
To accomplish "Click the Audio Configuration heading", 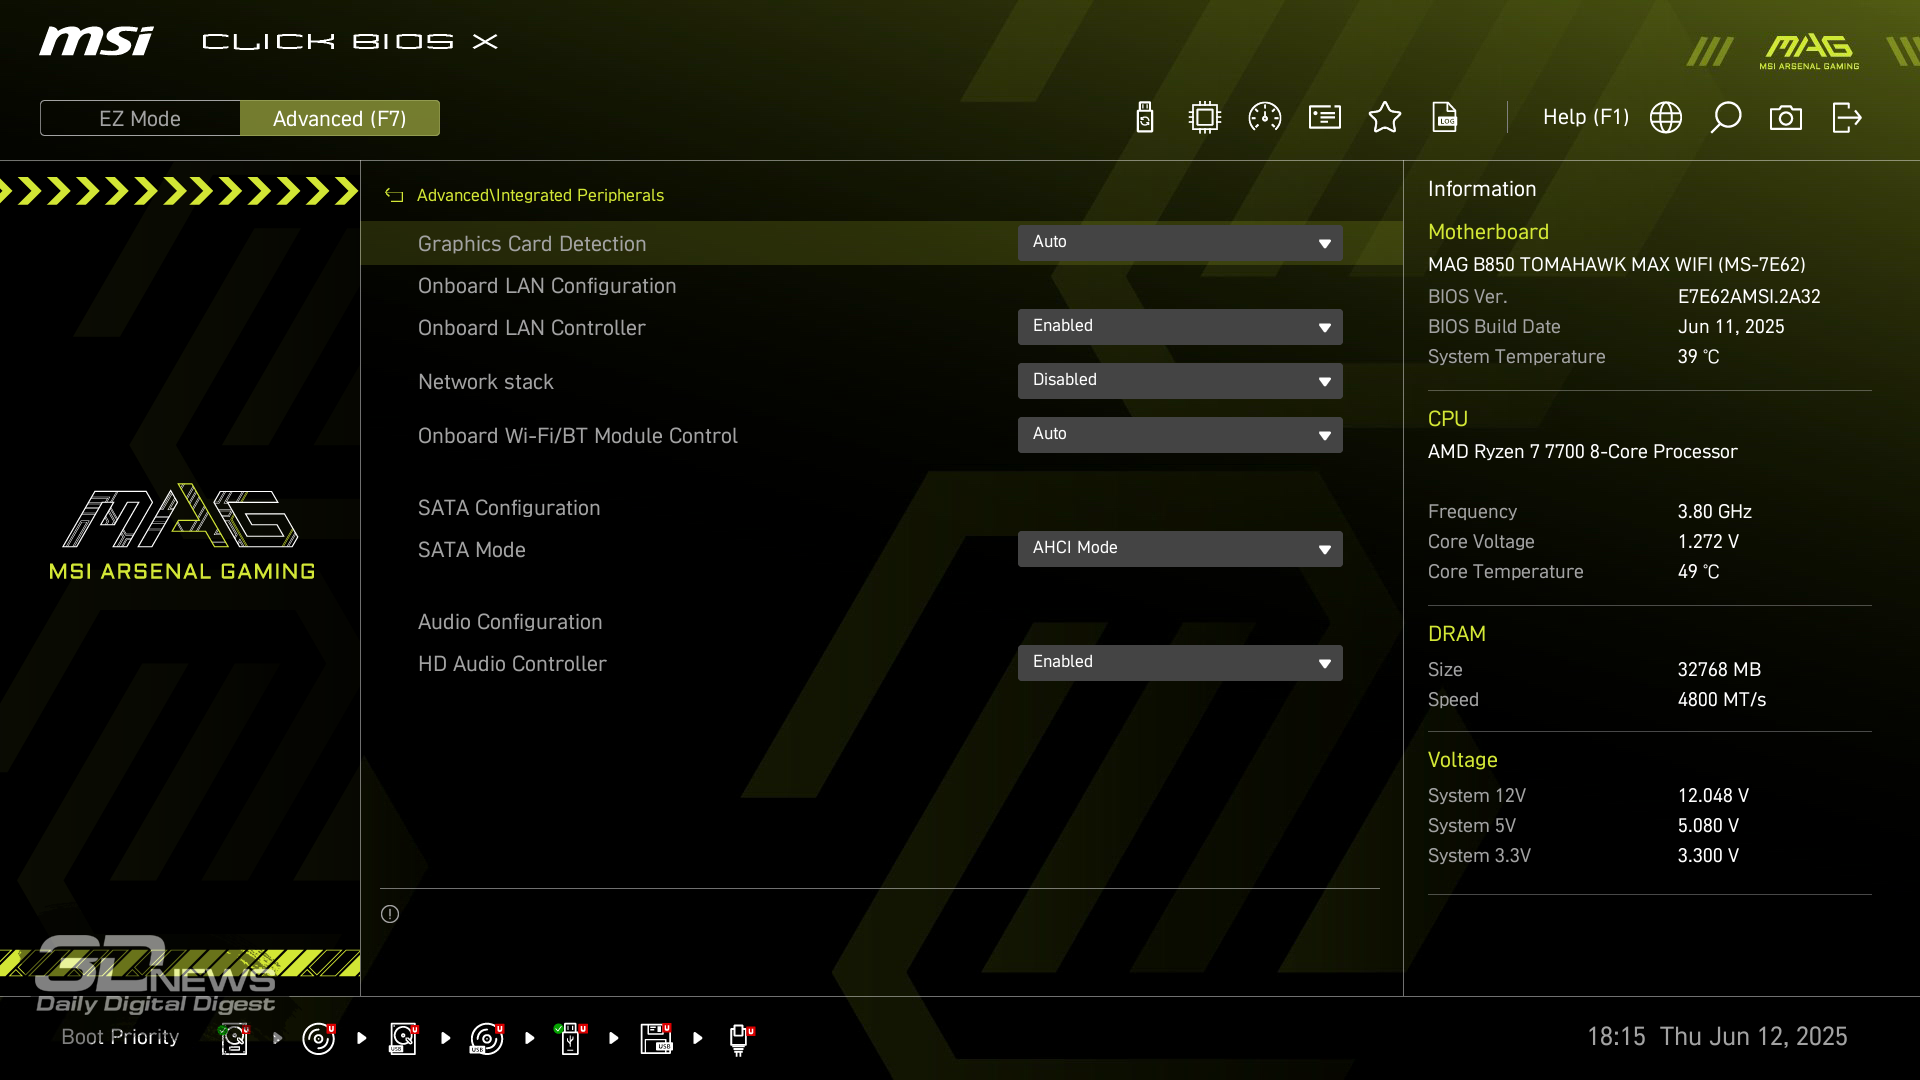I will point(510,622).
